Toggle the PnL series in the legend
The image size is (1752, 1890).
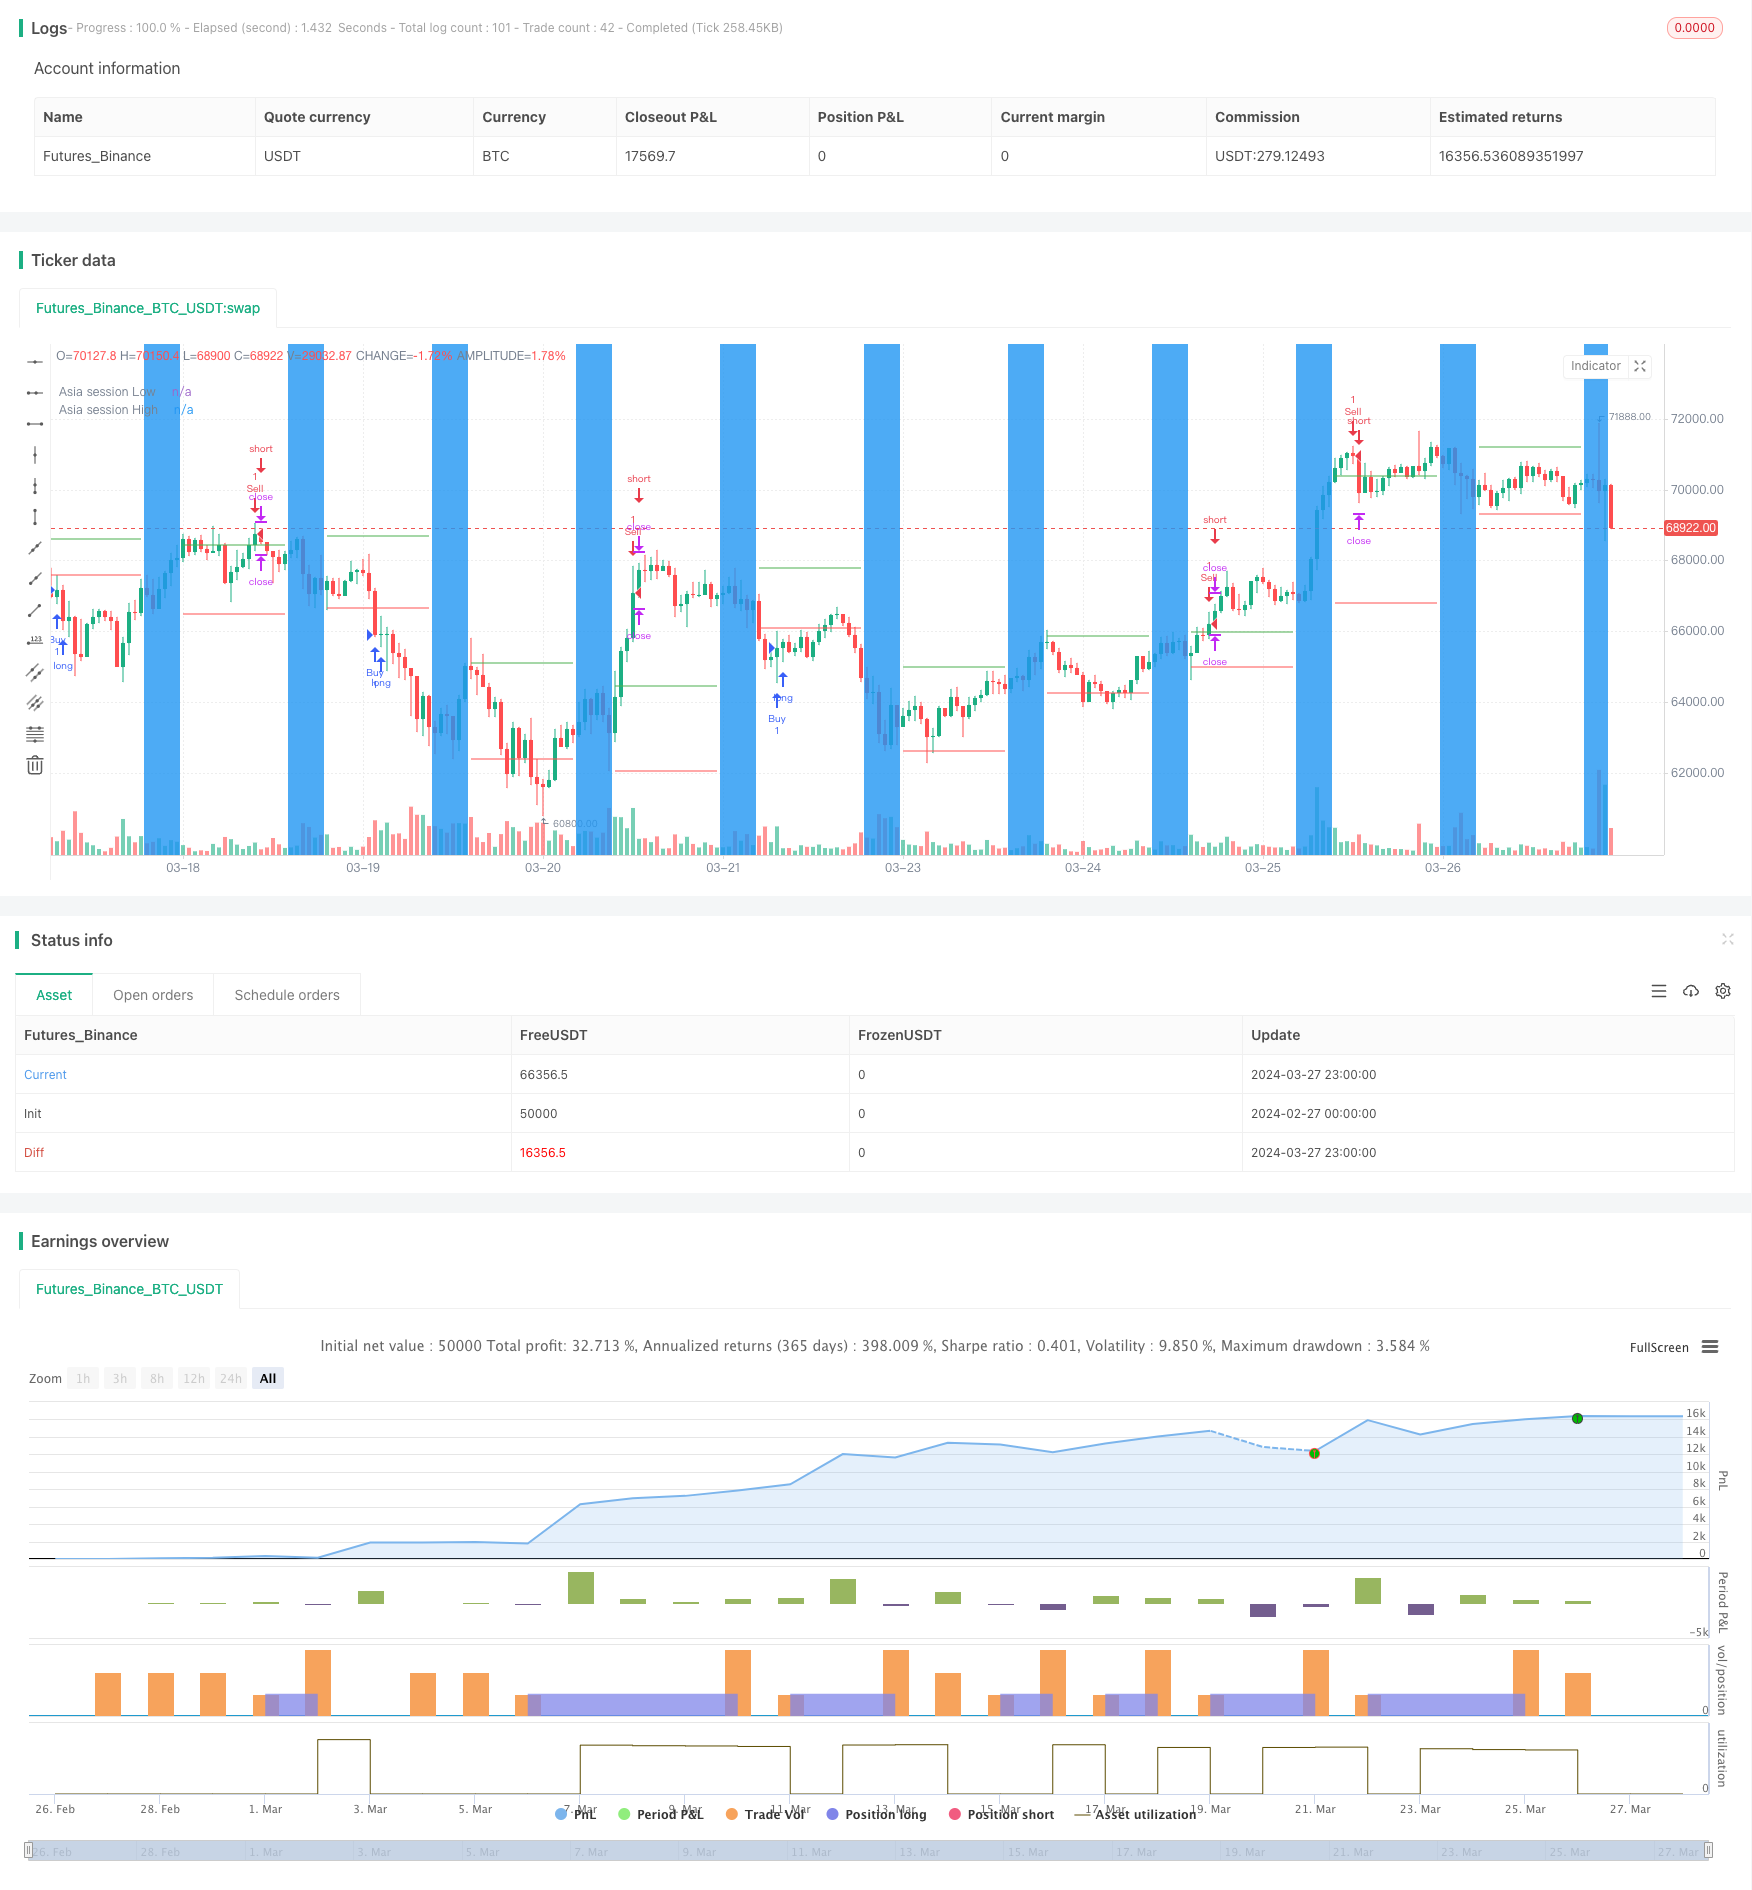575,1814
